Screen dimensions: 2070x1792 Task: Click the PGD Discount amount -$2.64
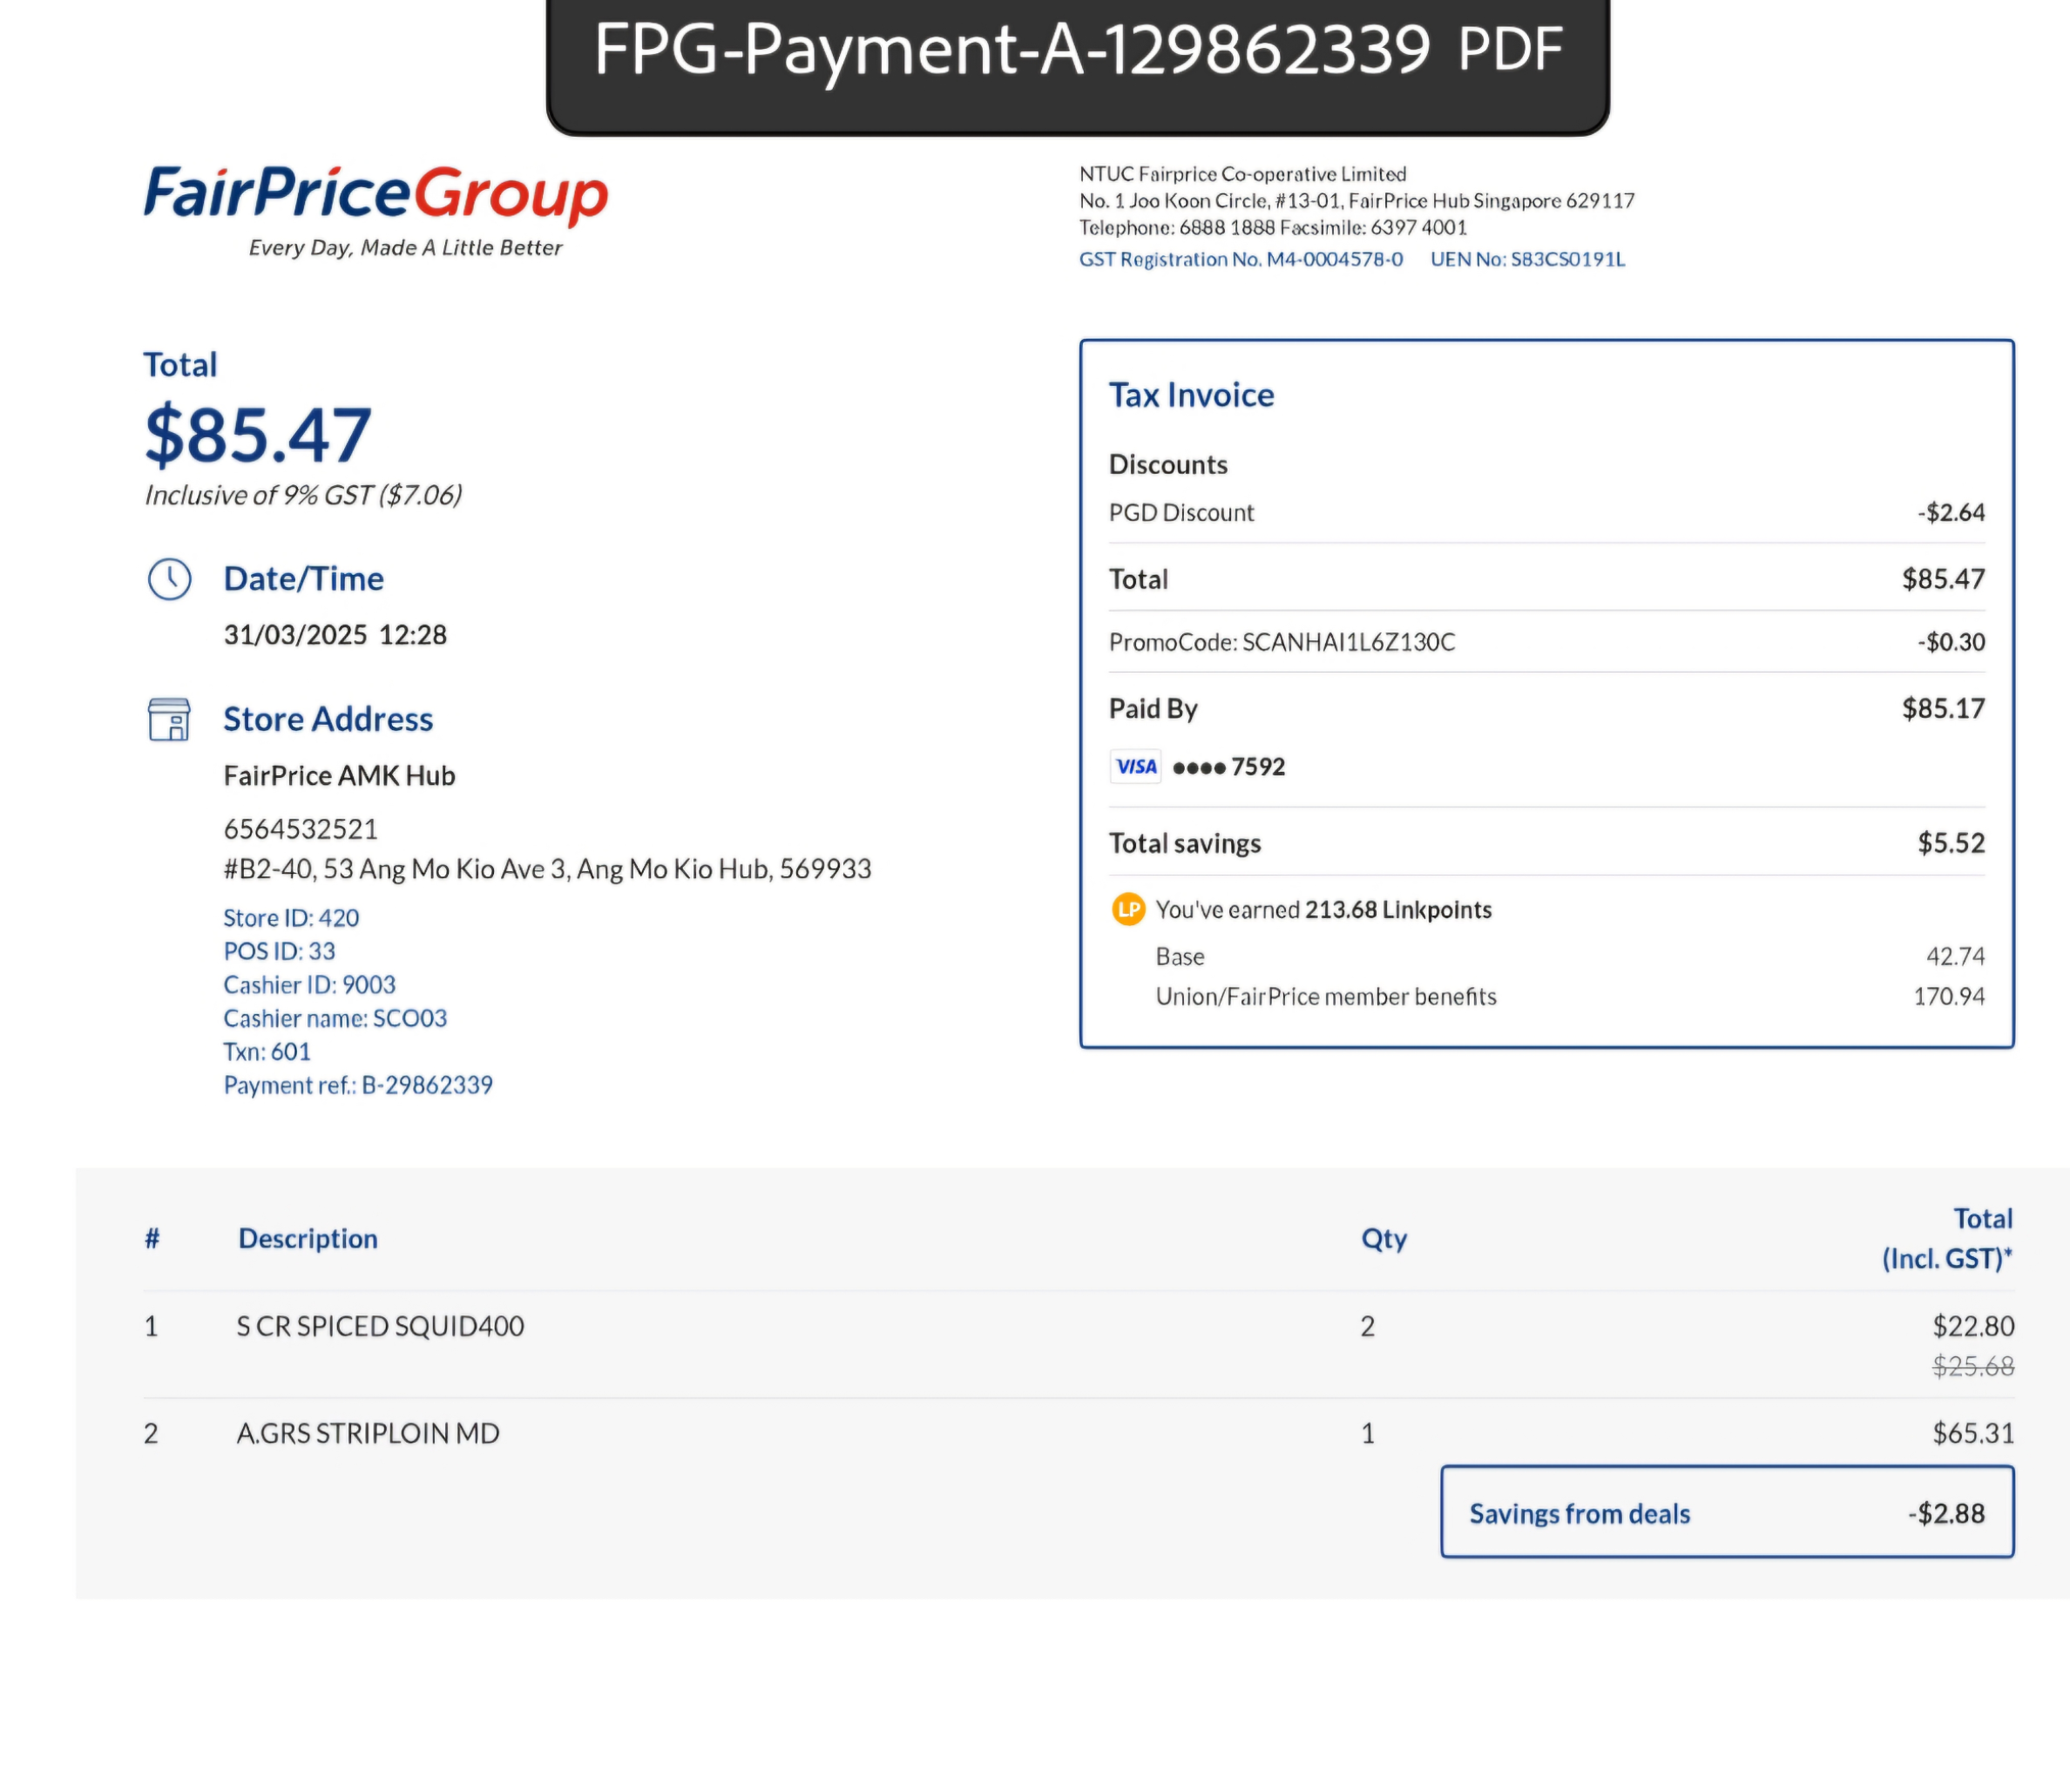(x=1951, y=512)
